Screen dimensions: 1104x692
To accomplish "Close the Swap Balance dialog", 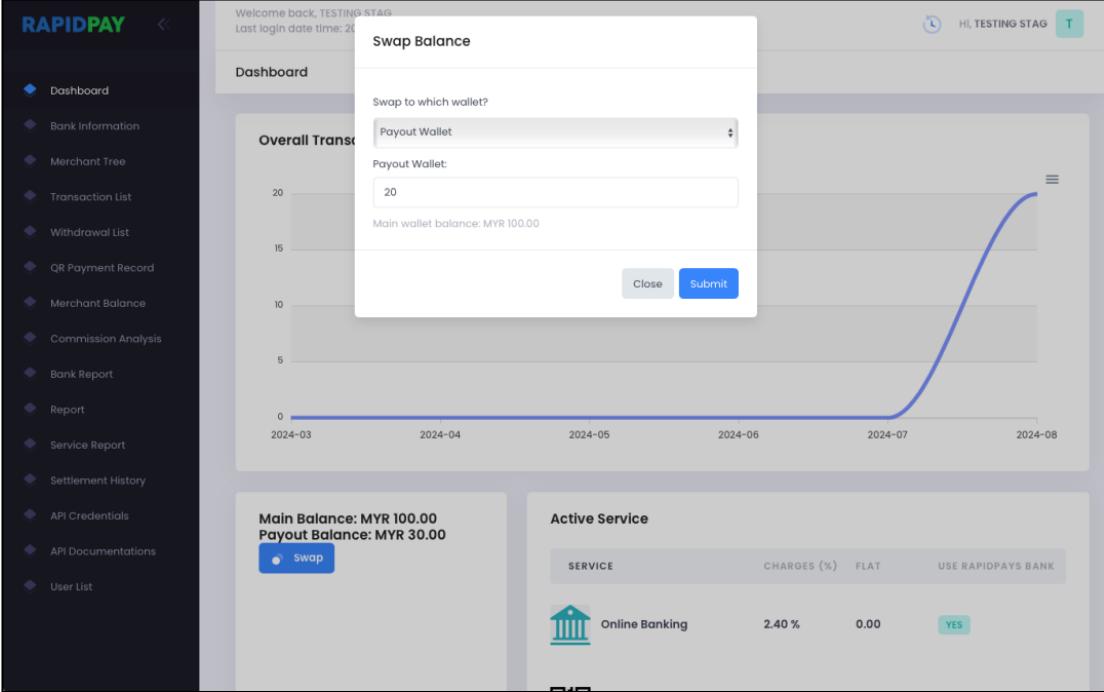I will click(647, 284).
